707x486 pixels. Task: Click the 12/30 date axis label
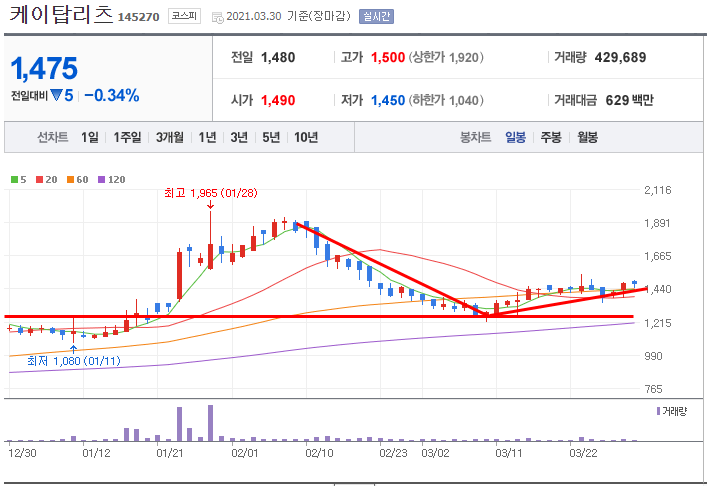22,453
